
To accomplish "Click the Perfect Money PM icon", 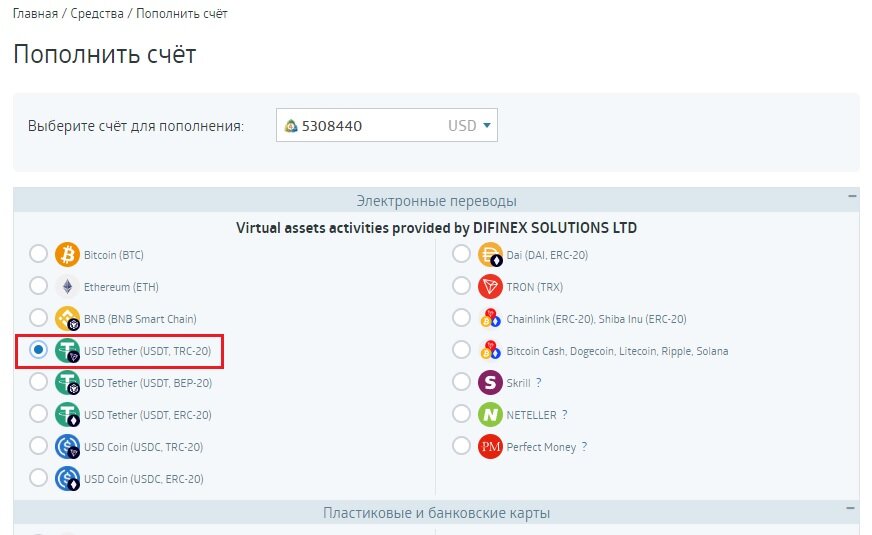I will tap(490, 447).
